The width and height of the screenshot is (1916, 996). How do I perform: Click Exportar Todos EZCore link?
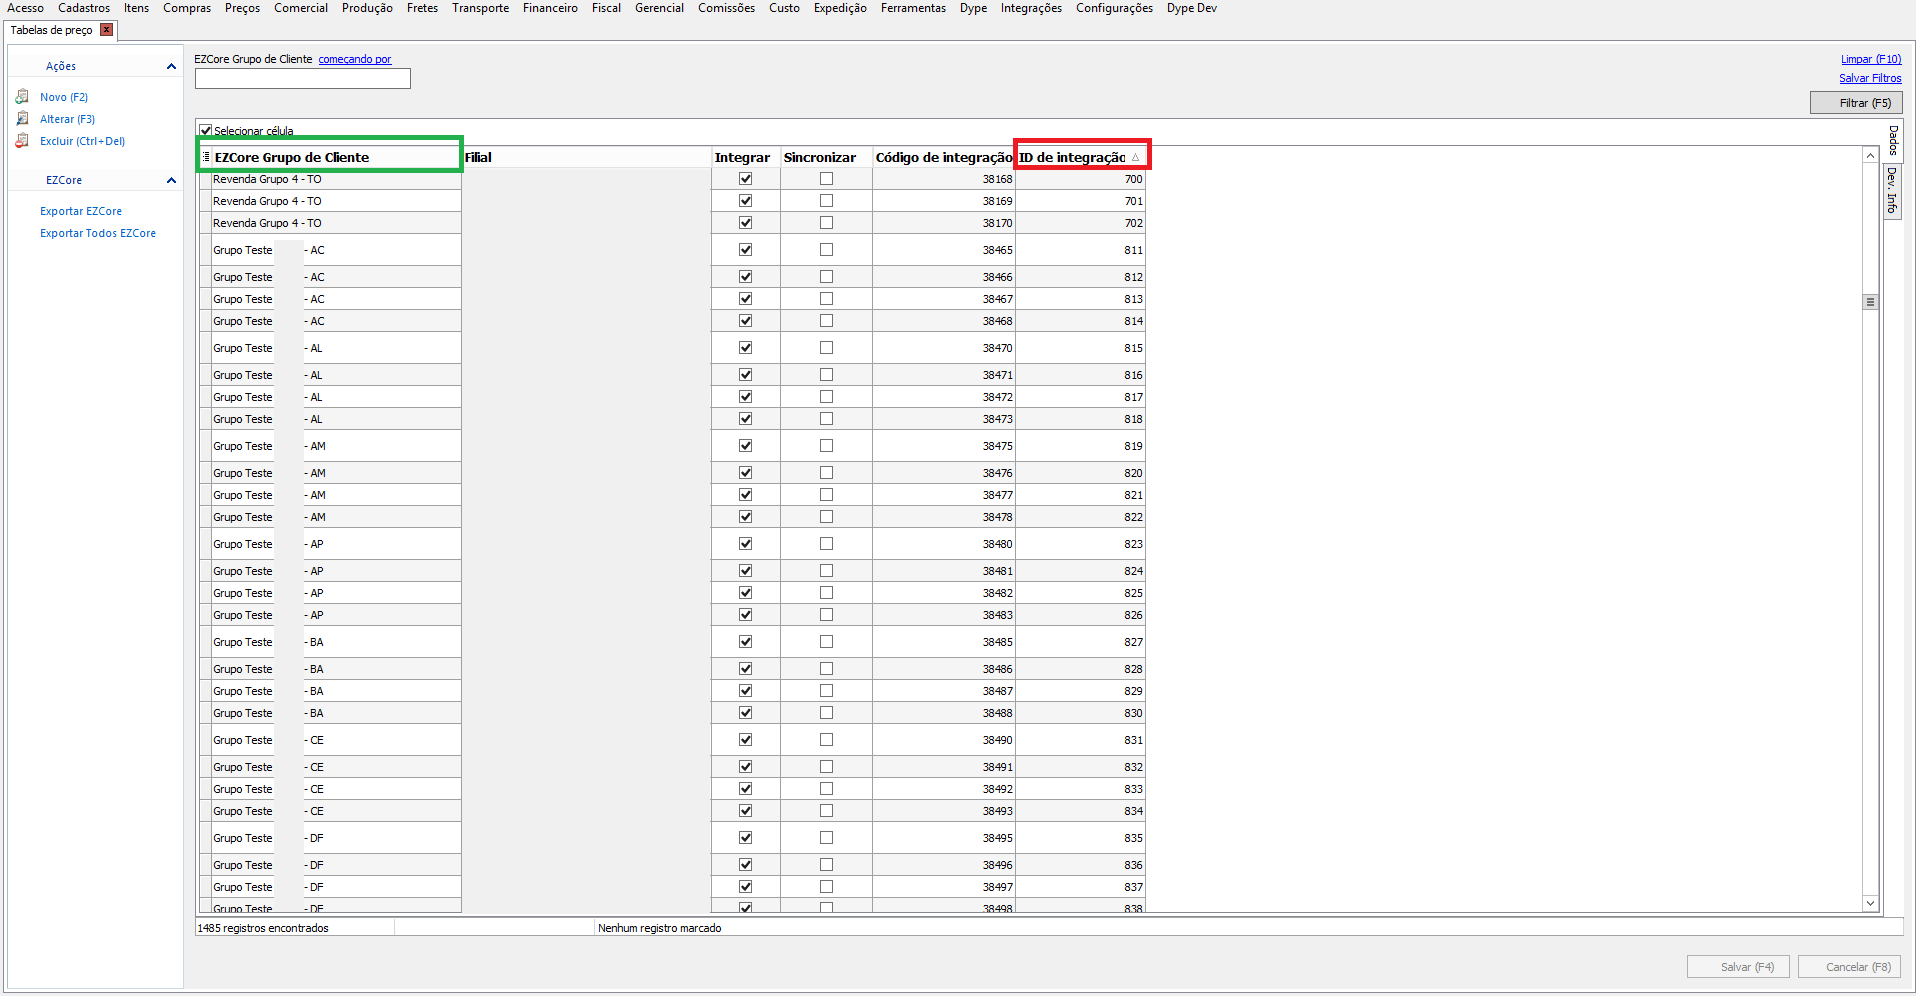point(98,233)
